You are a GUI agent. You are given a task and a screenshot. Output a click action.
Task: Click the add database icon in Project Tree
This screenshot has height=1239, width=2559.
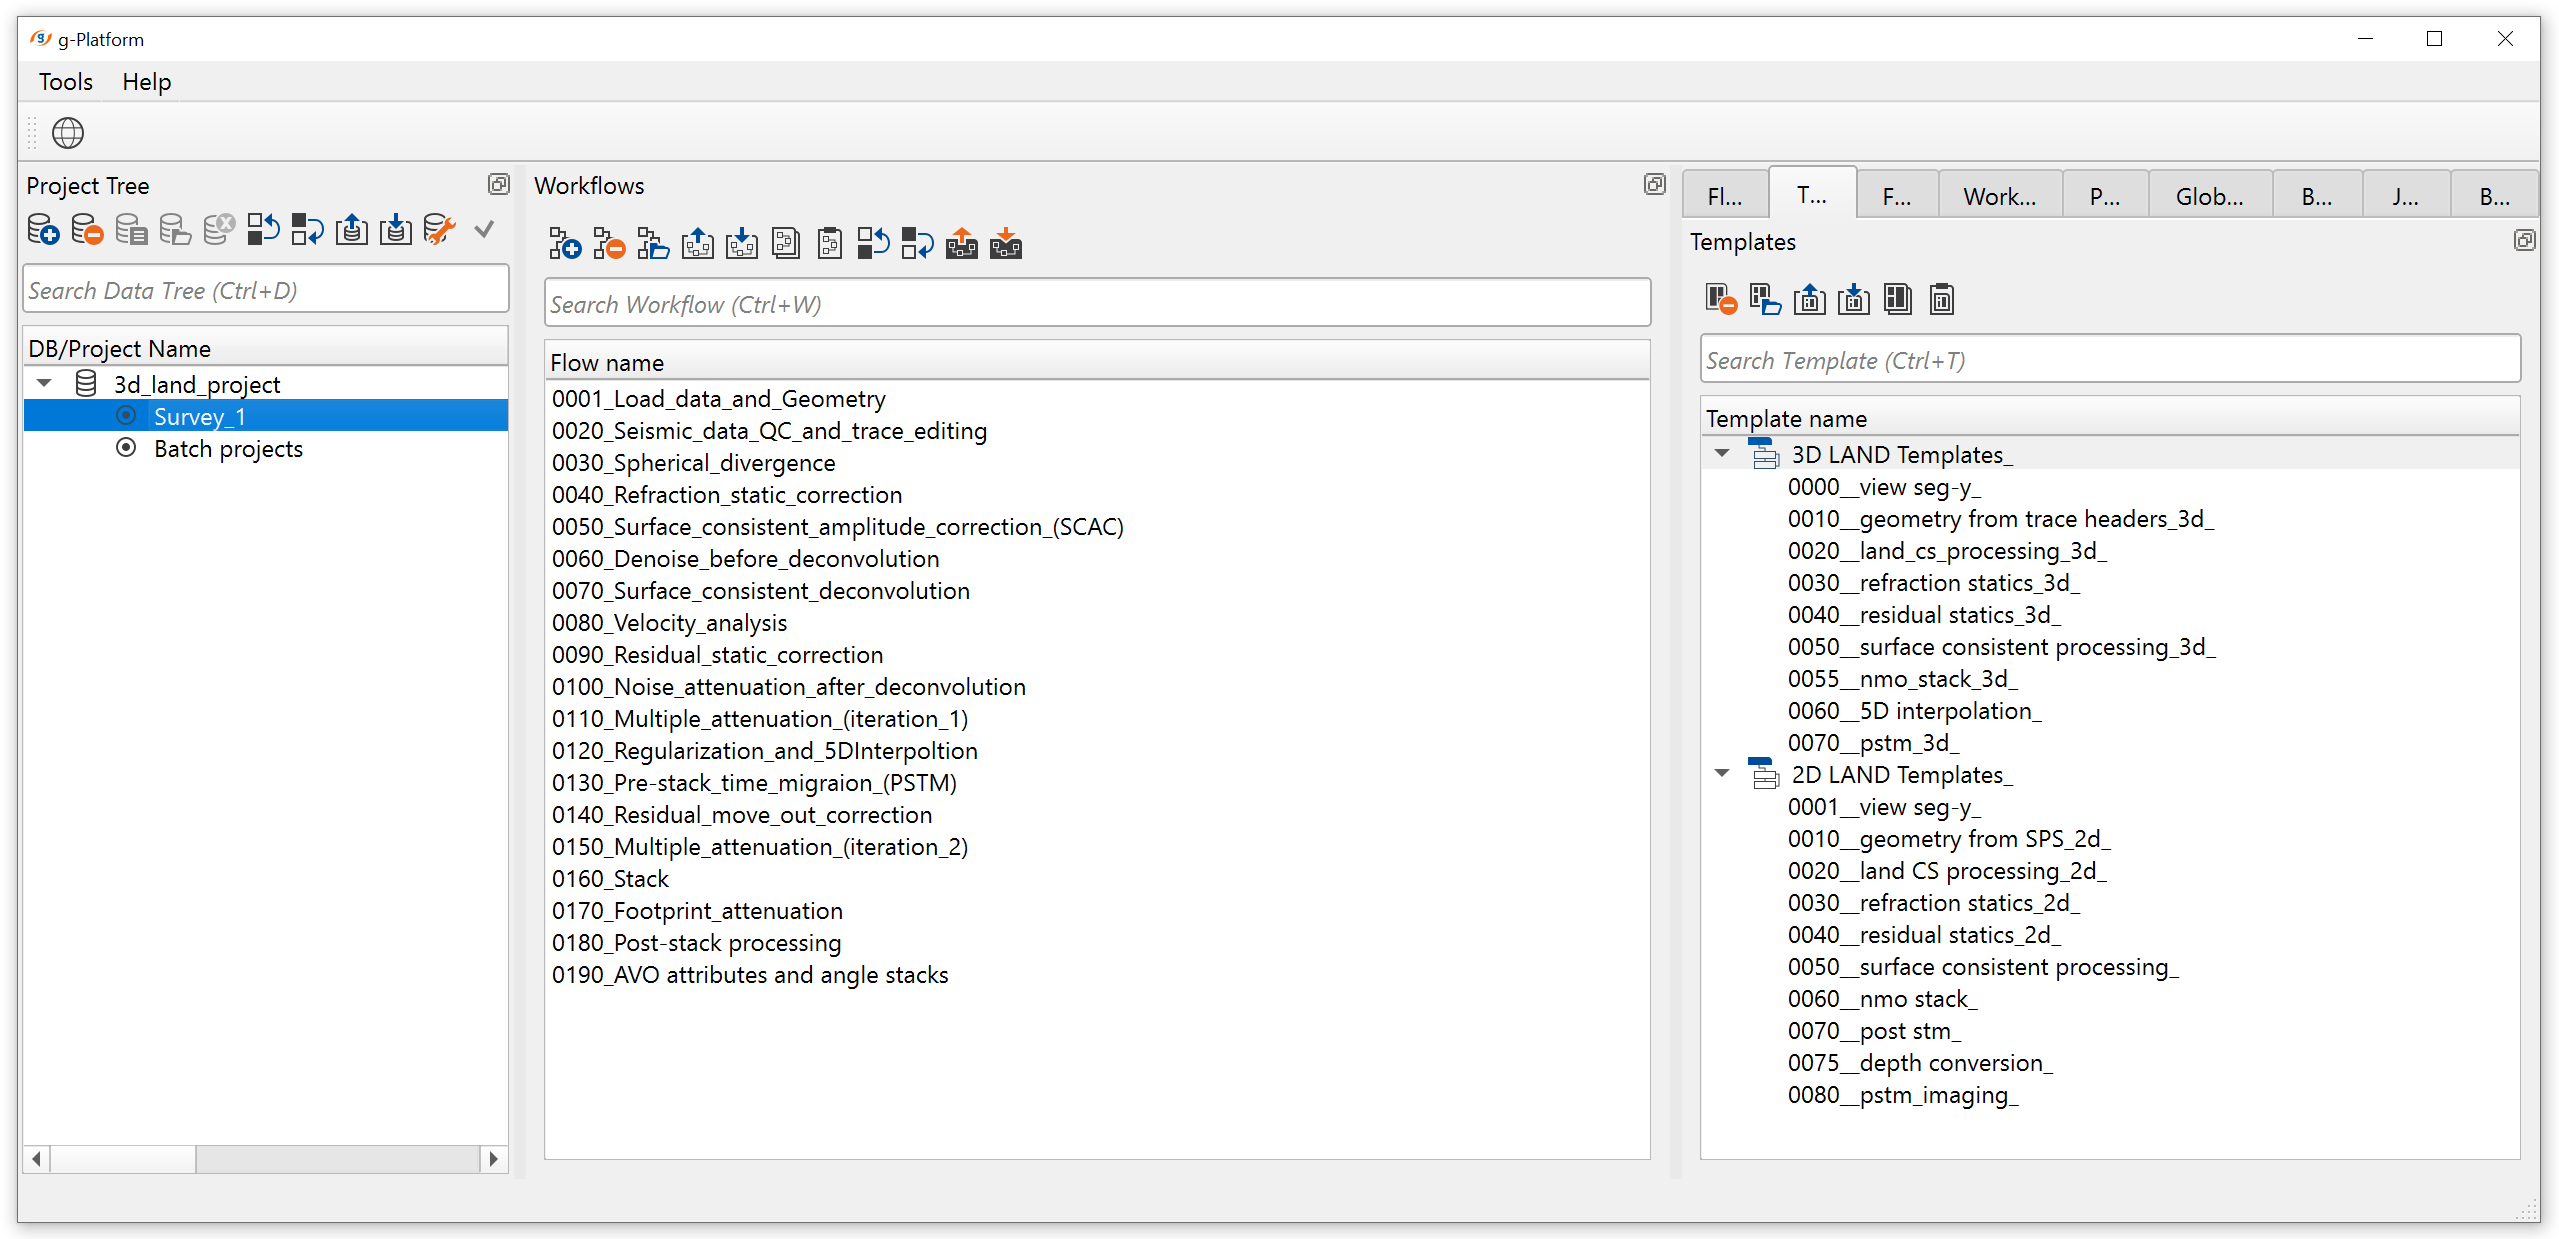[x=43, y=230]
